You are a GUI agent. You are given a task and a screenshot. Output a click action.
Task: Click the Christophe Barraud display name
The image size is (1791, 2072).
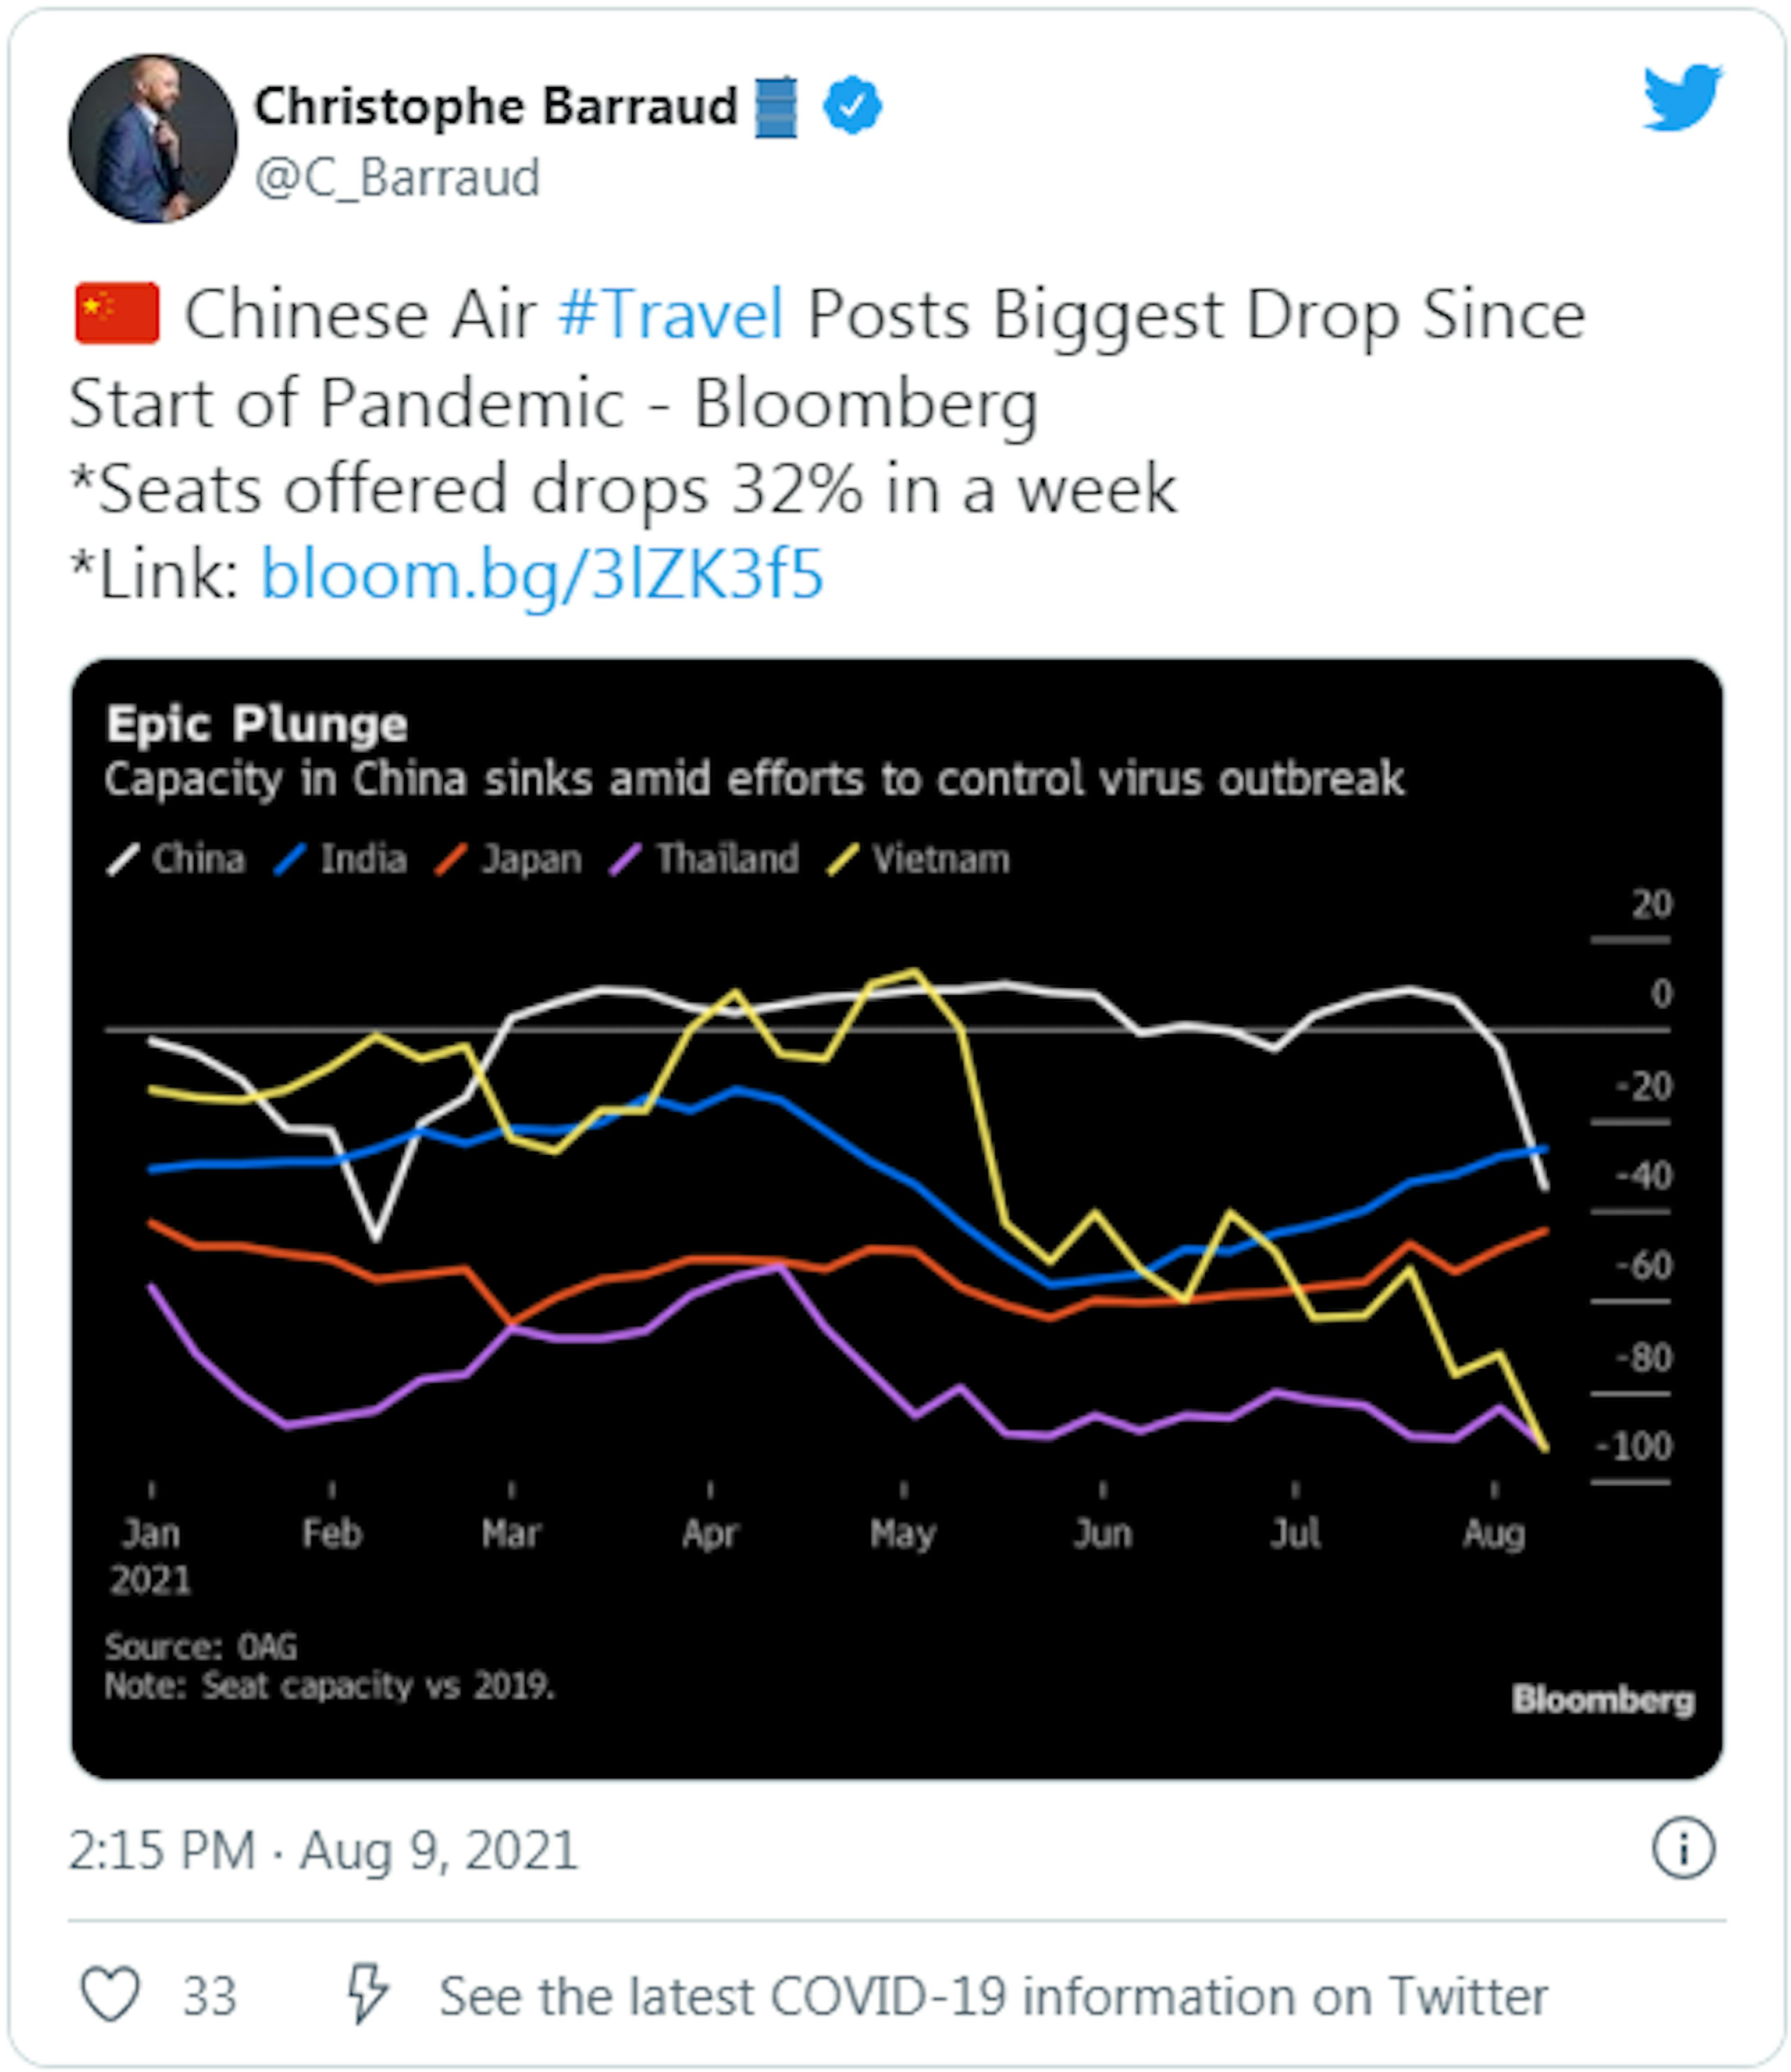(495, 106)
